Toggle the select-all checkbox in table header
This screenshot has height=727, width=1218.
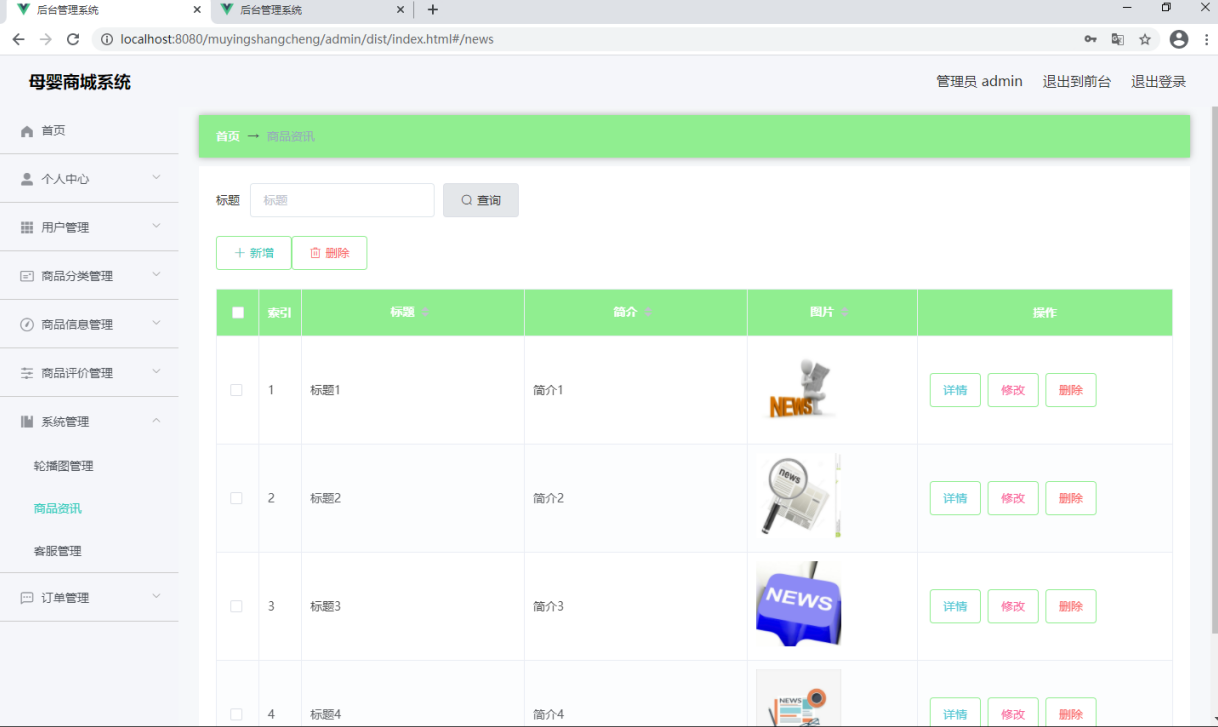pos(238,313)
